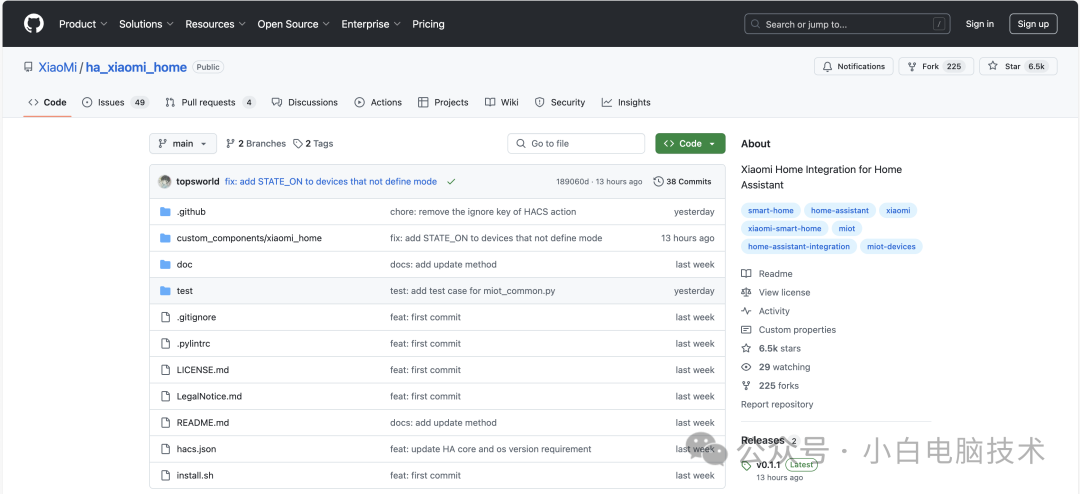The image size is (1080, 494).
Task: Click the Sign in link
Action: pos(979,23)
